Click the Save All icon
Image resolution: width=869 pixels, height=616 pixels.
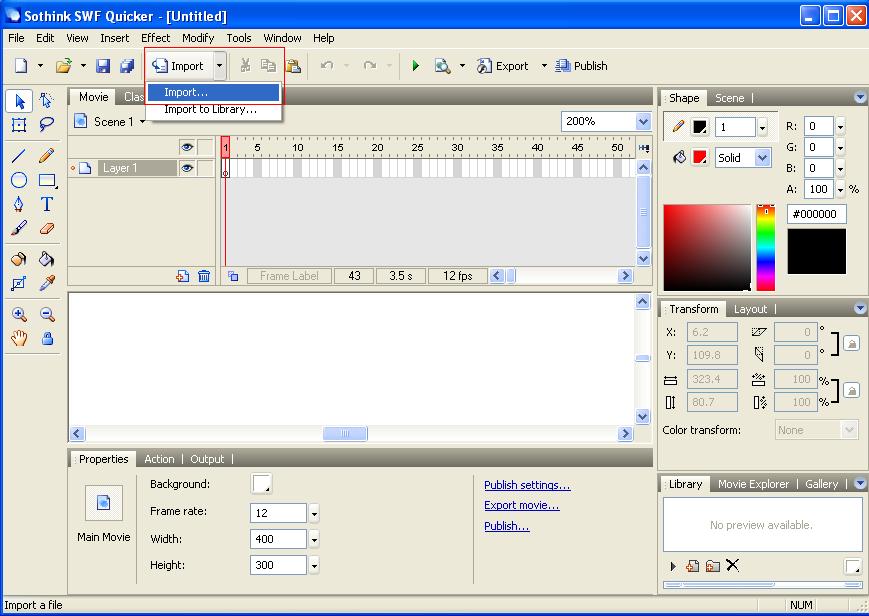[127, 66]
